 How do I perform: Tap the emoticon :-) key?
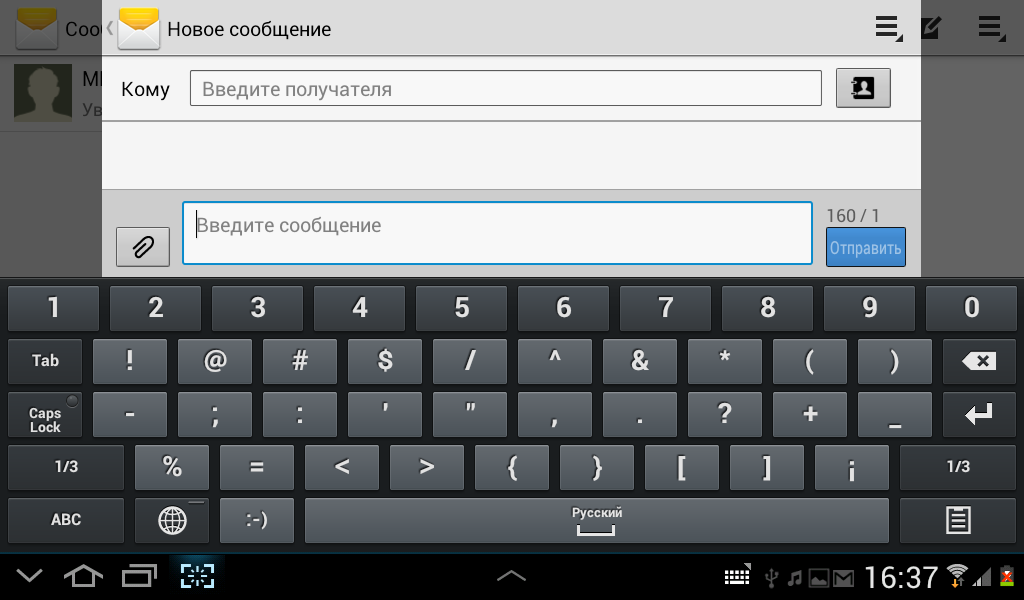point(257,520)
